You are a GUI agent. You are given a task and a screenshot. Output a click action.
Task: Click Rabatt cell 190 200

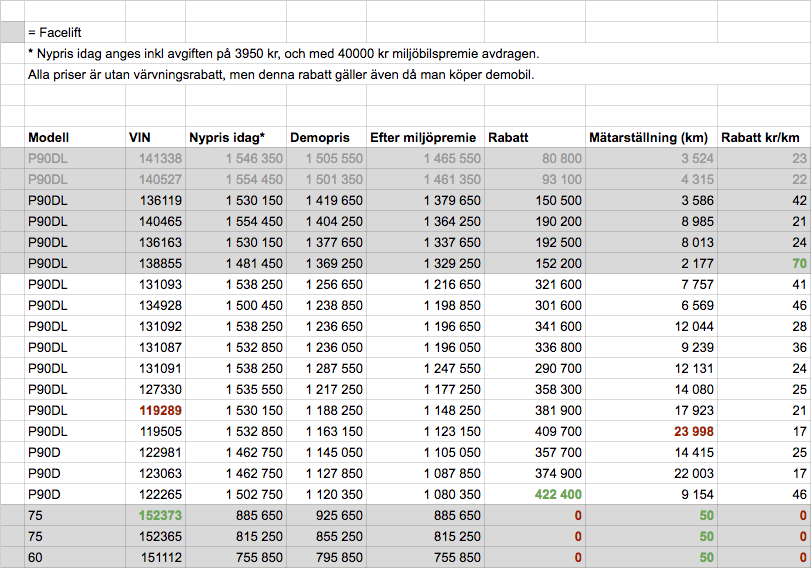click(x=535, y=221)
